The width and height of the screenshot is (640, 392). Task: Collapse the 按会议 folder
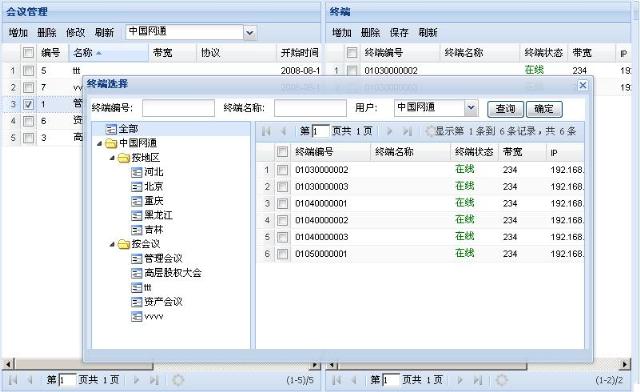pyautogui.click(x=112, y=244)
